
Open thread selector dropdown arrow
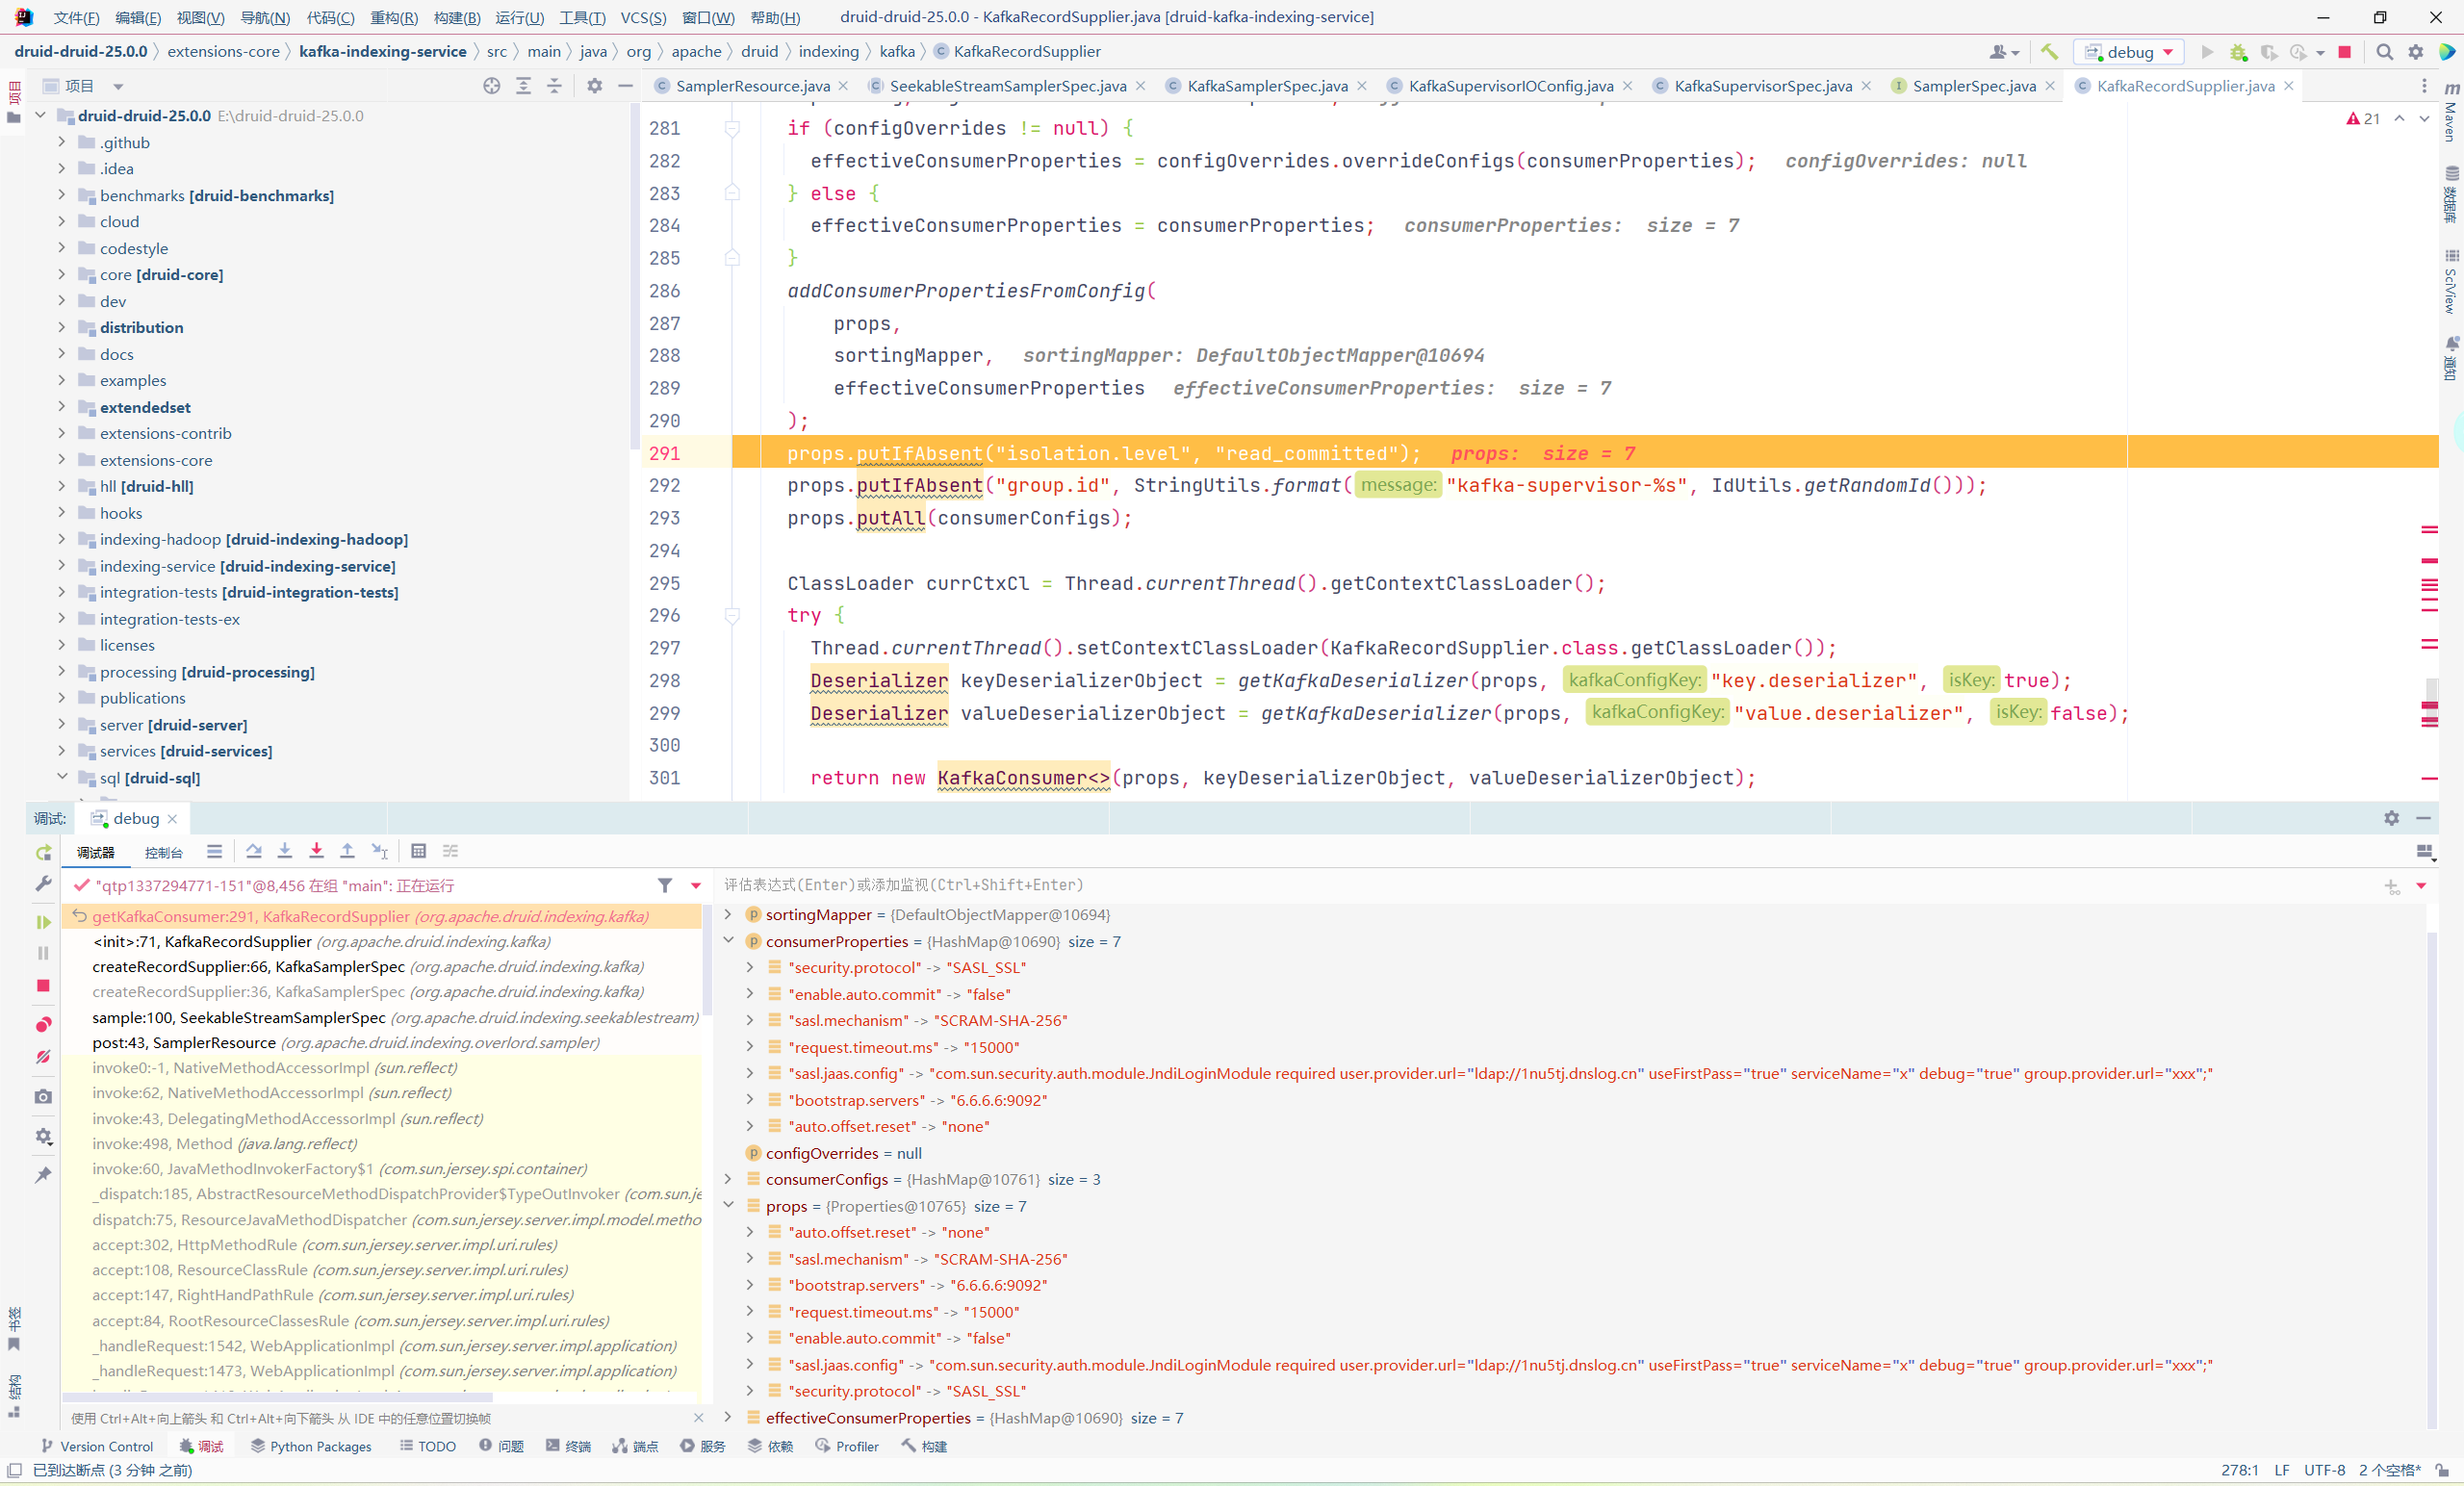click(x=696, y=885)
